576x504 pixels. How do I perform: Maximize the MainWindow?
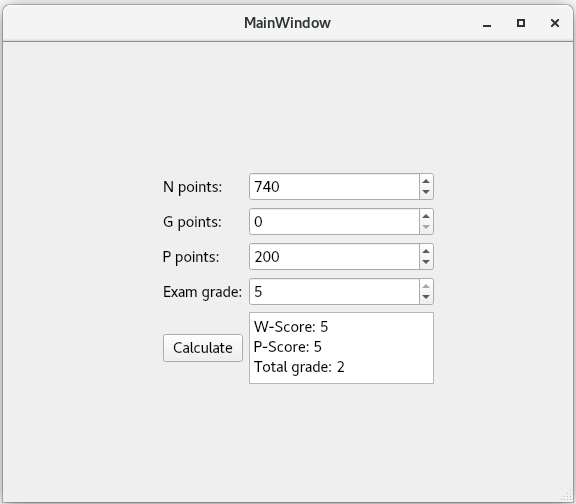pyautogui.click(x=521, y=23)
